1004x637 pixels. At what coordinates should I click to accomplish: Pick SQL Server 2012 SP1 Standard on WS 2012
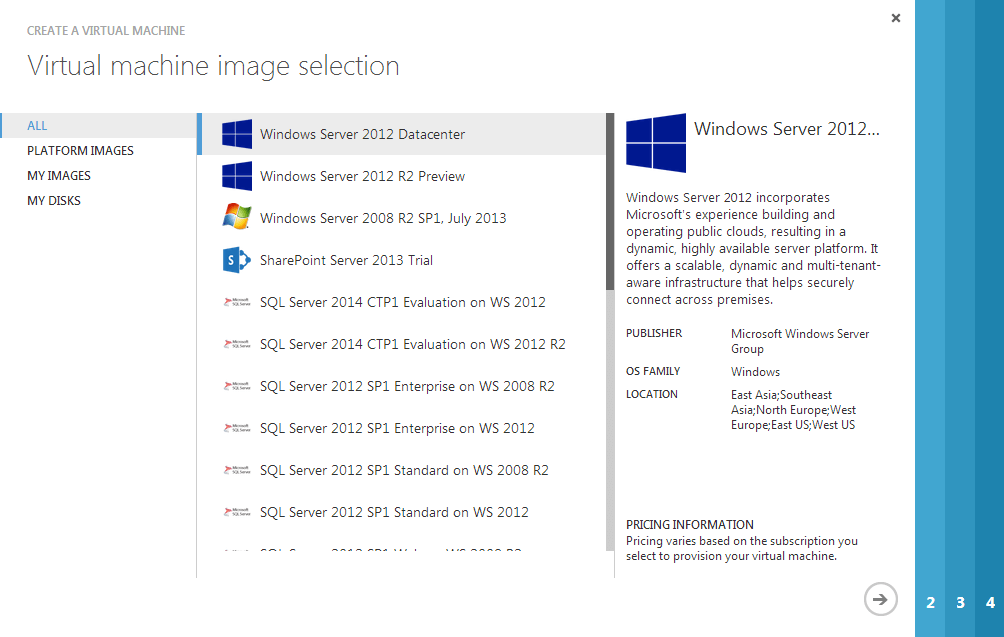pos(401,512)
